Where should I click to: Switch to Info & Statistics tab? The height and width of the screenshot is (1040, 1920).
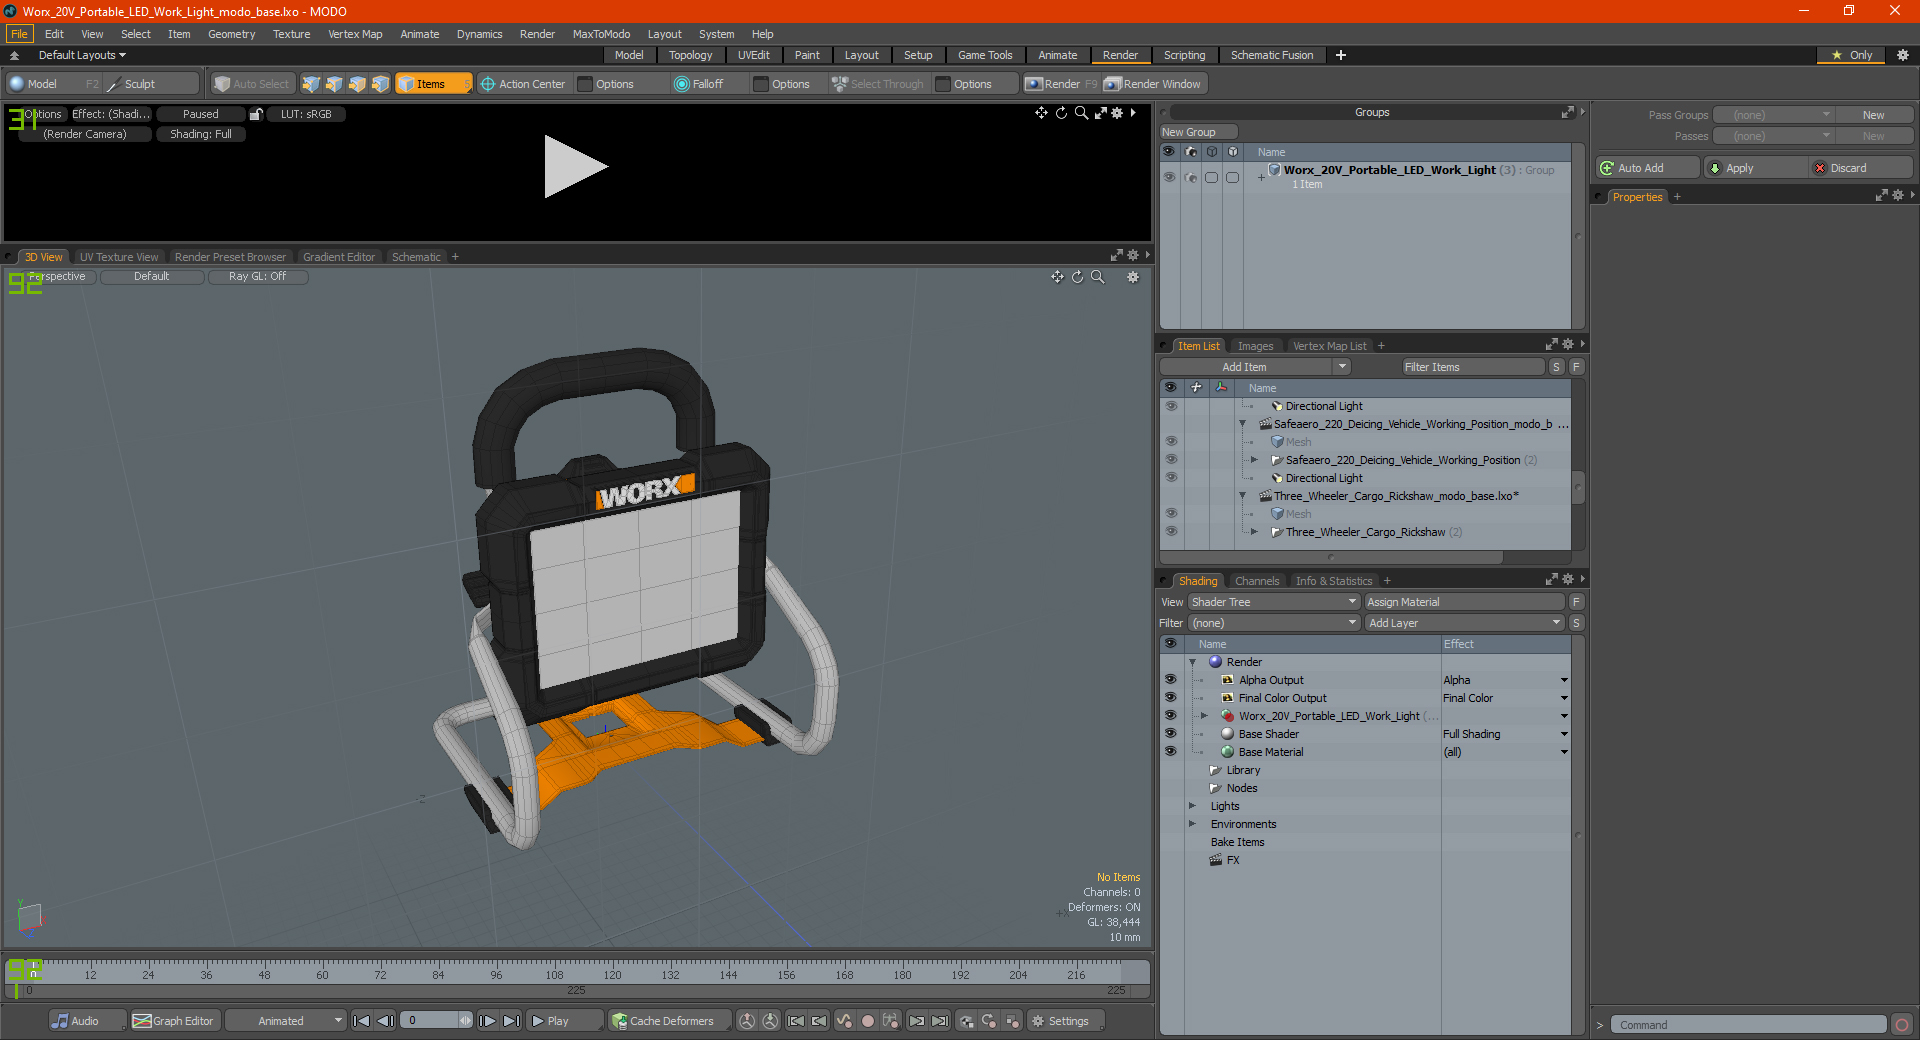pos(1334,581)
